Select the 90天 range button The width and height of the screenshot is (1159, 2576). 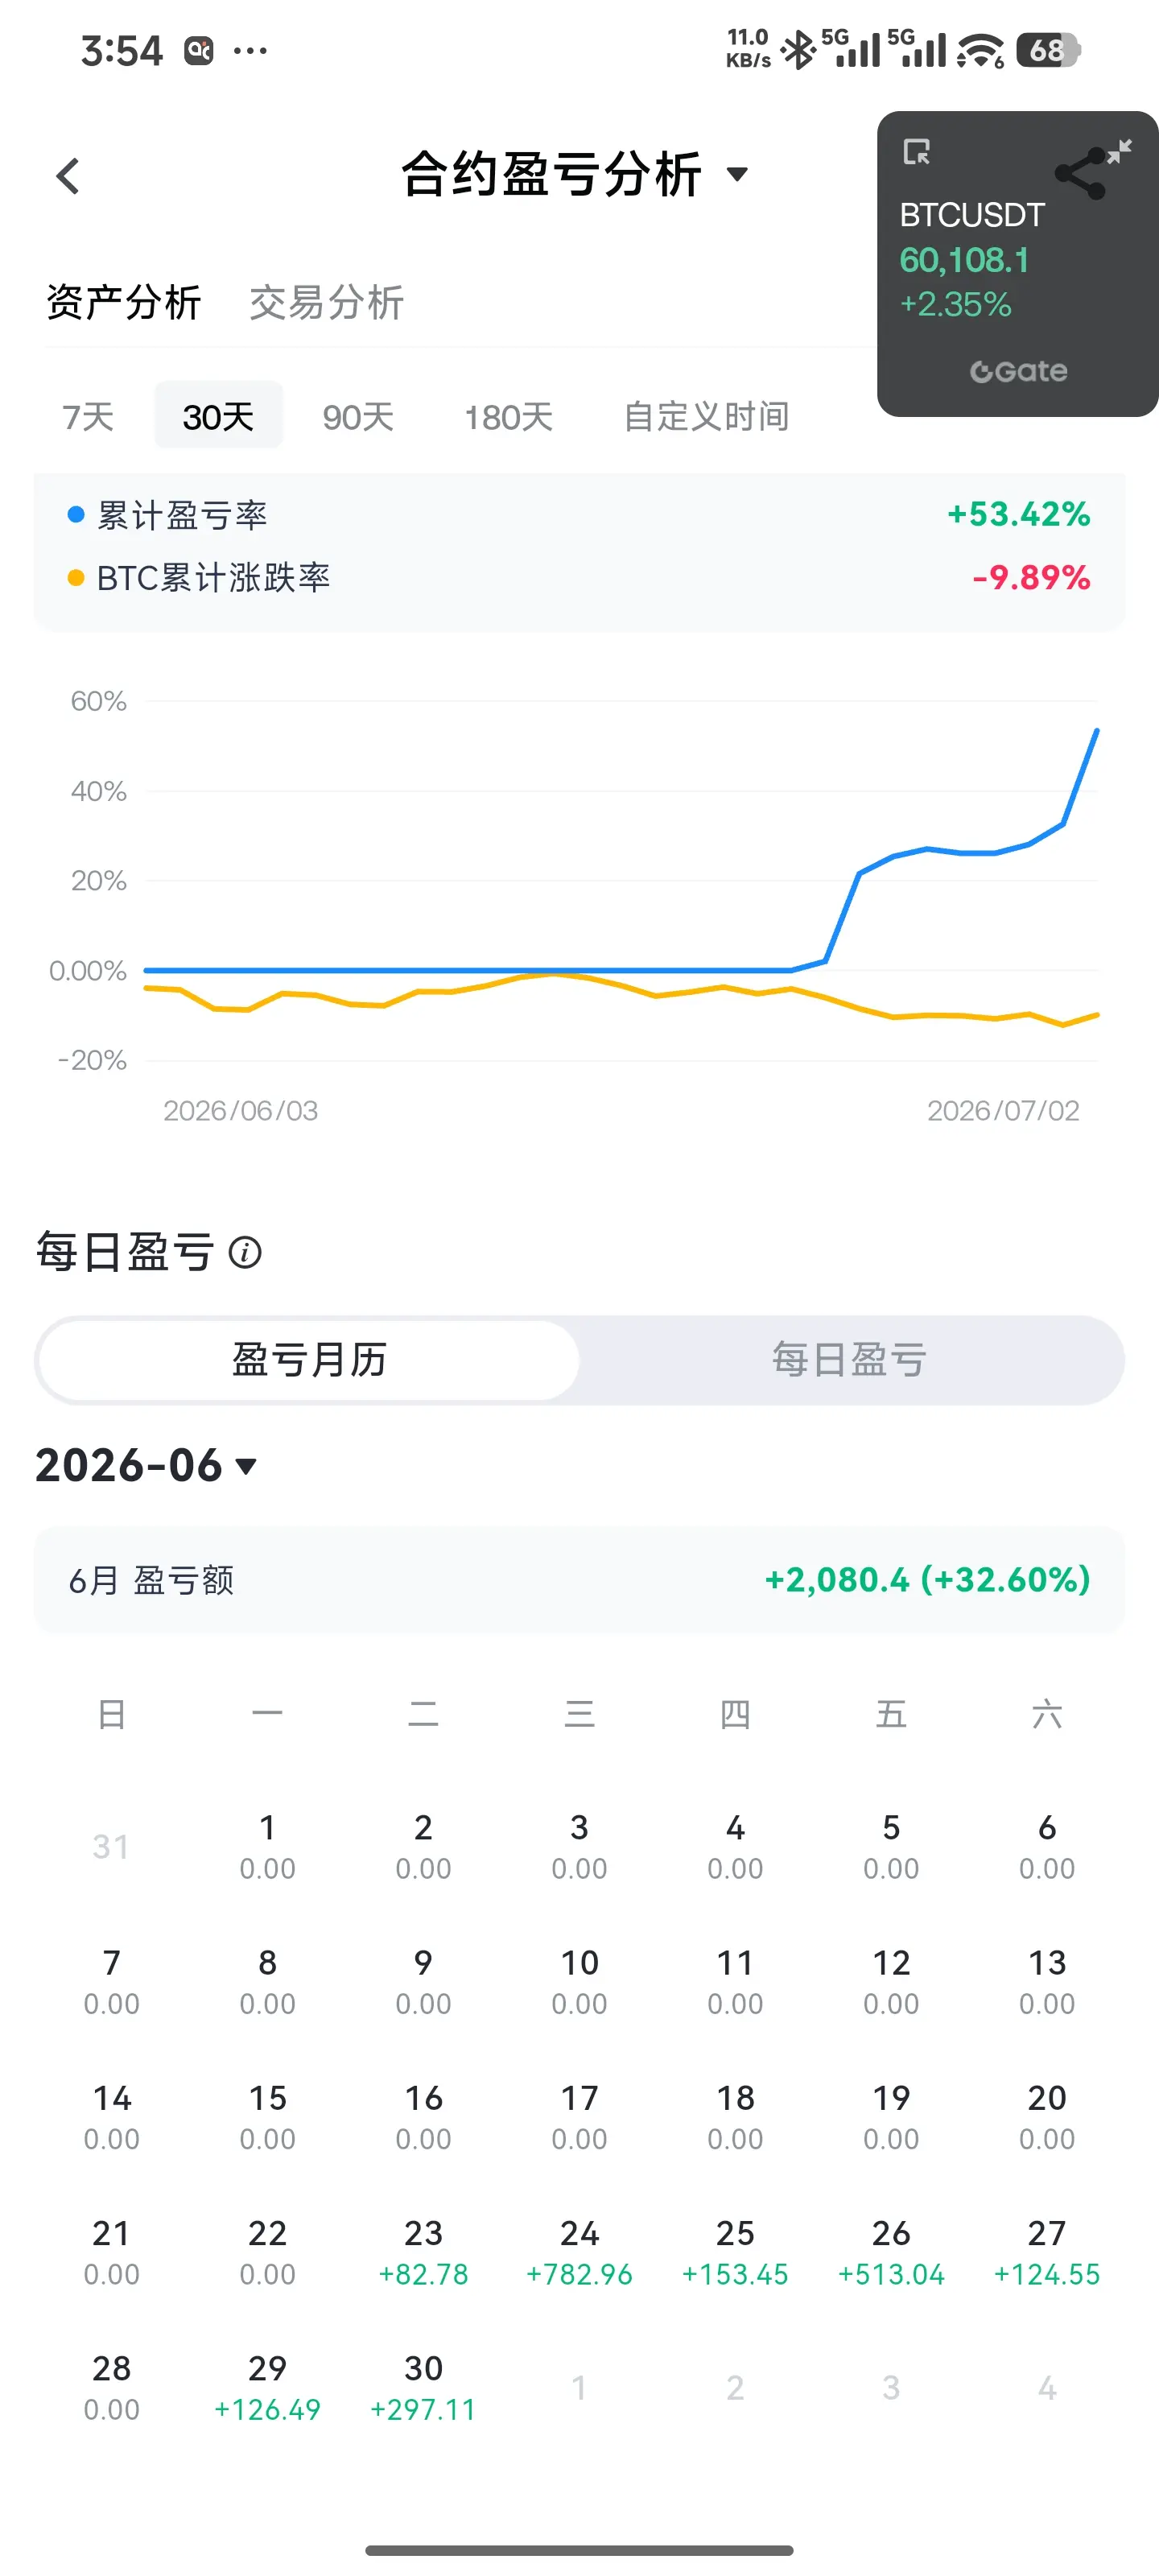tap(358, 416)
